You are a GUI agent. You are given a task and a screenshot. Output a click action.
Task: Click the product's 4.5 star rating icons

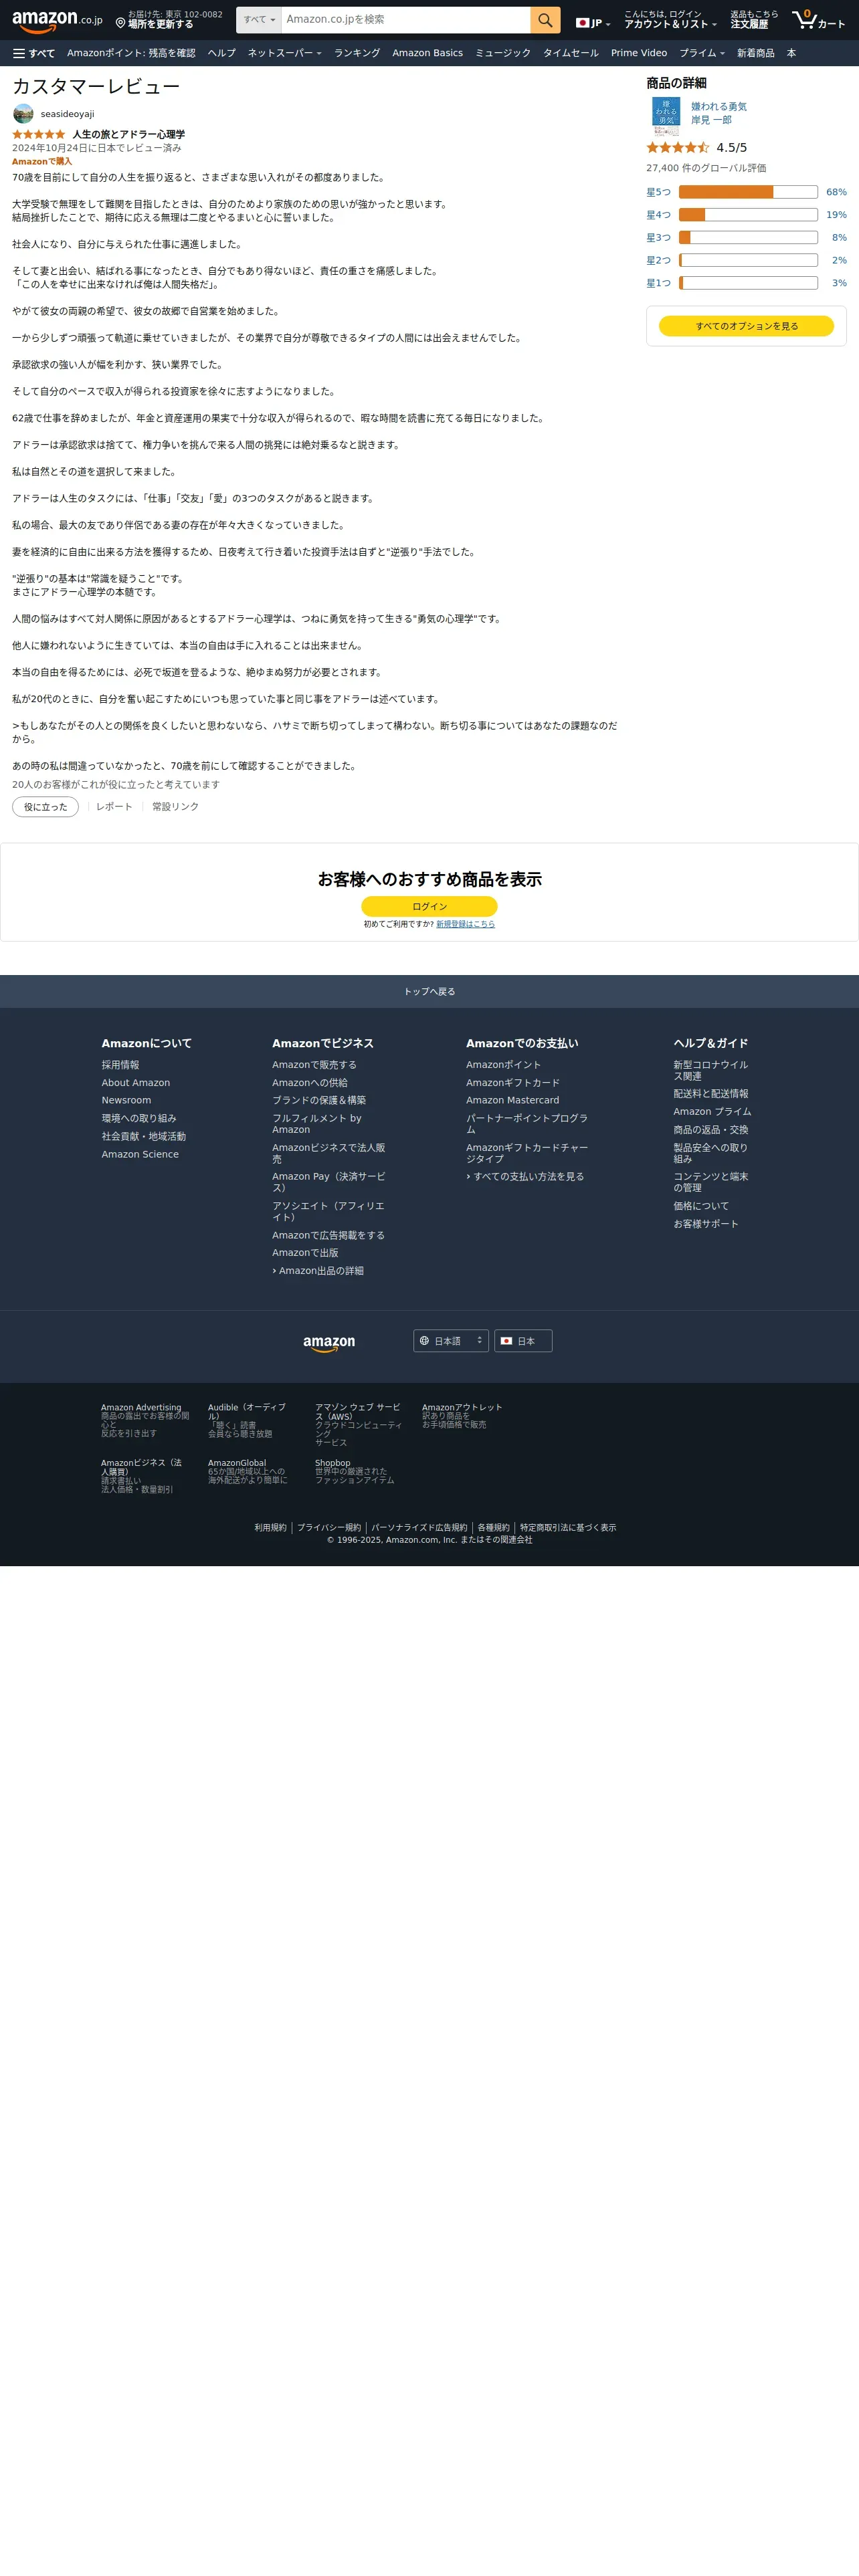pyautogui.click(x=677, y=147)
